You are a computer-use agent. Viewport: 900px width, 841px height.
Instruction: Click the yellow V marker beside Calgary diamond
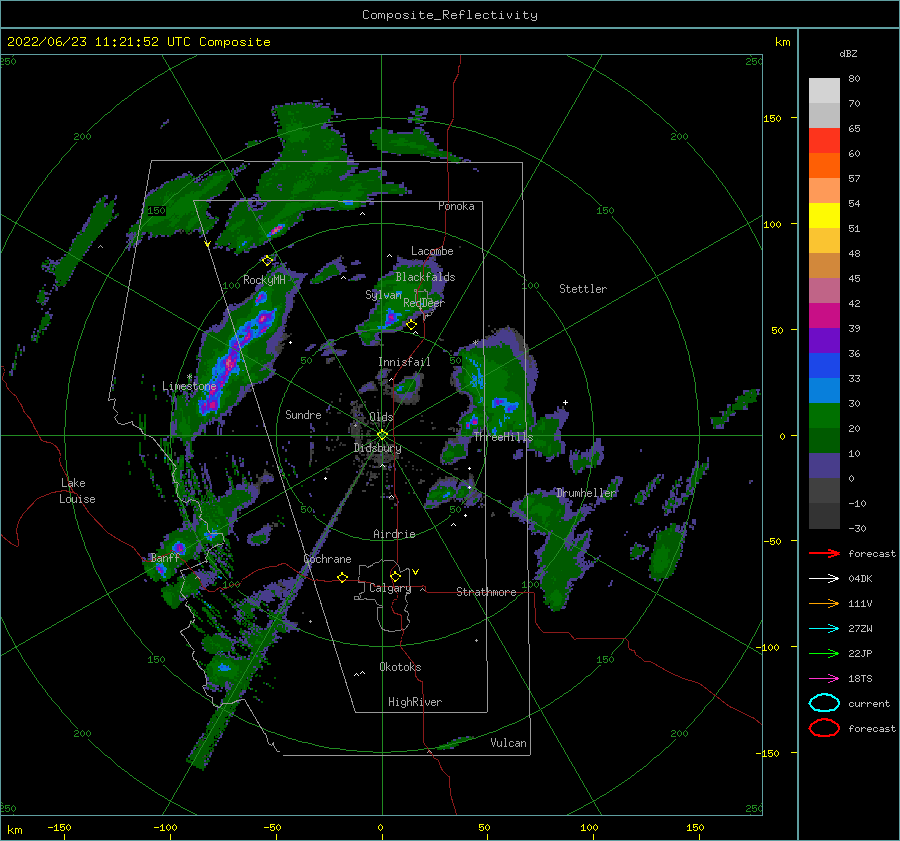coord(415,572)
